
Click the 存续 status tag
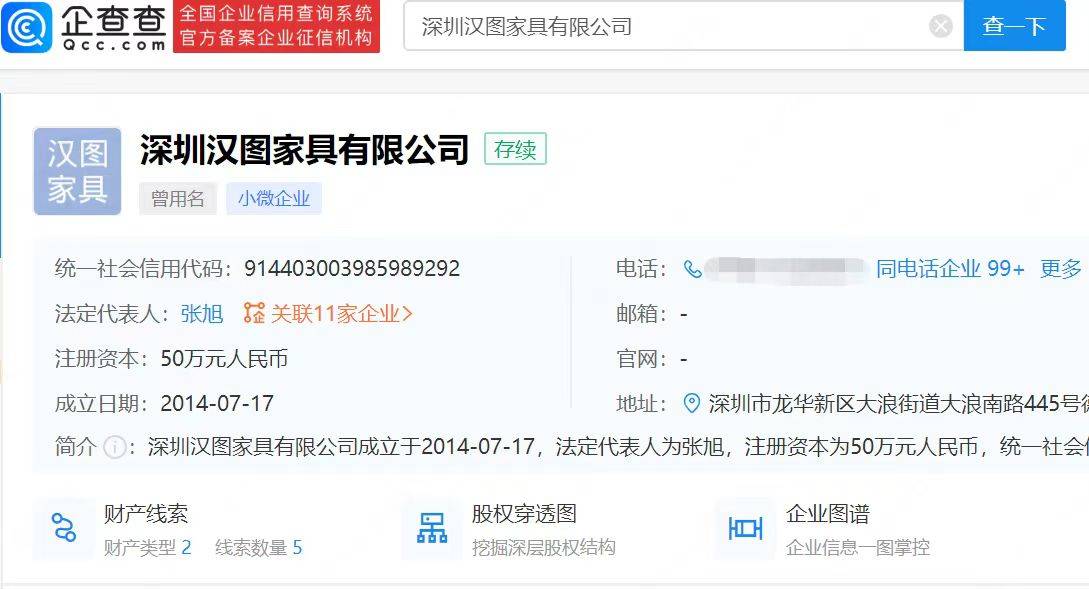[x=515, y=149]
